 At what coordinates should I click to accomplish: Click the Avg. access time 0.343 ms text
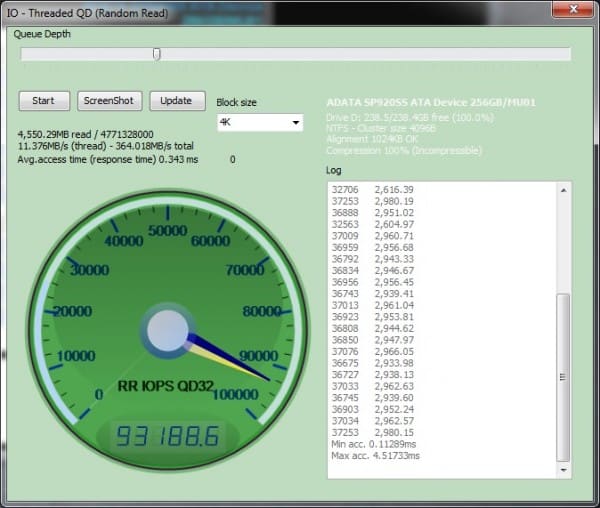tap(108, 160)
